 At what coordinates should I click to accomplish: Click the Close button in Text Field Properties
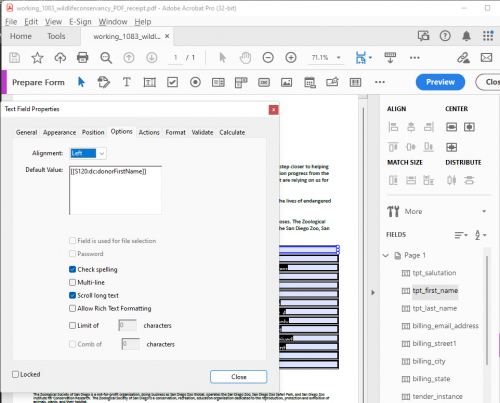click(239, 377)
